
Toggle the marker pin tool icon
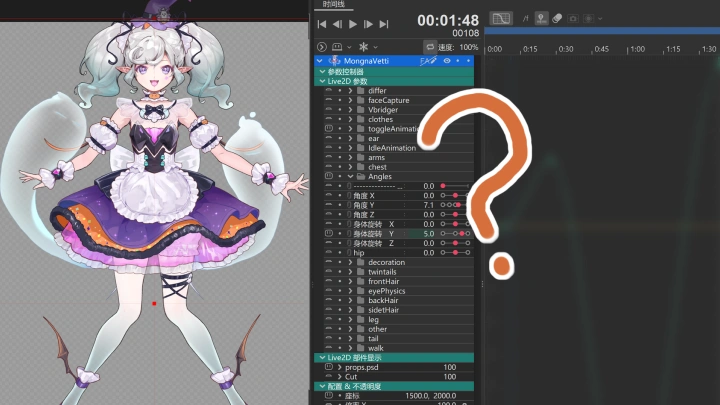click(541, 18)
